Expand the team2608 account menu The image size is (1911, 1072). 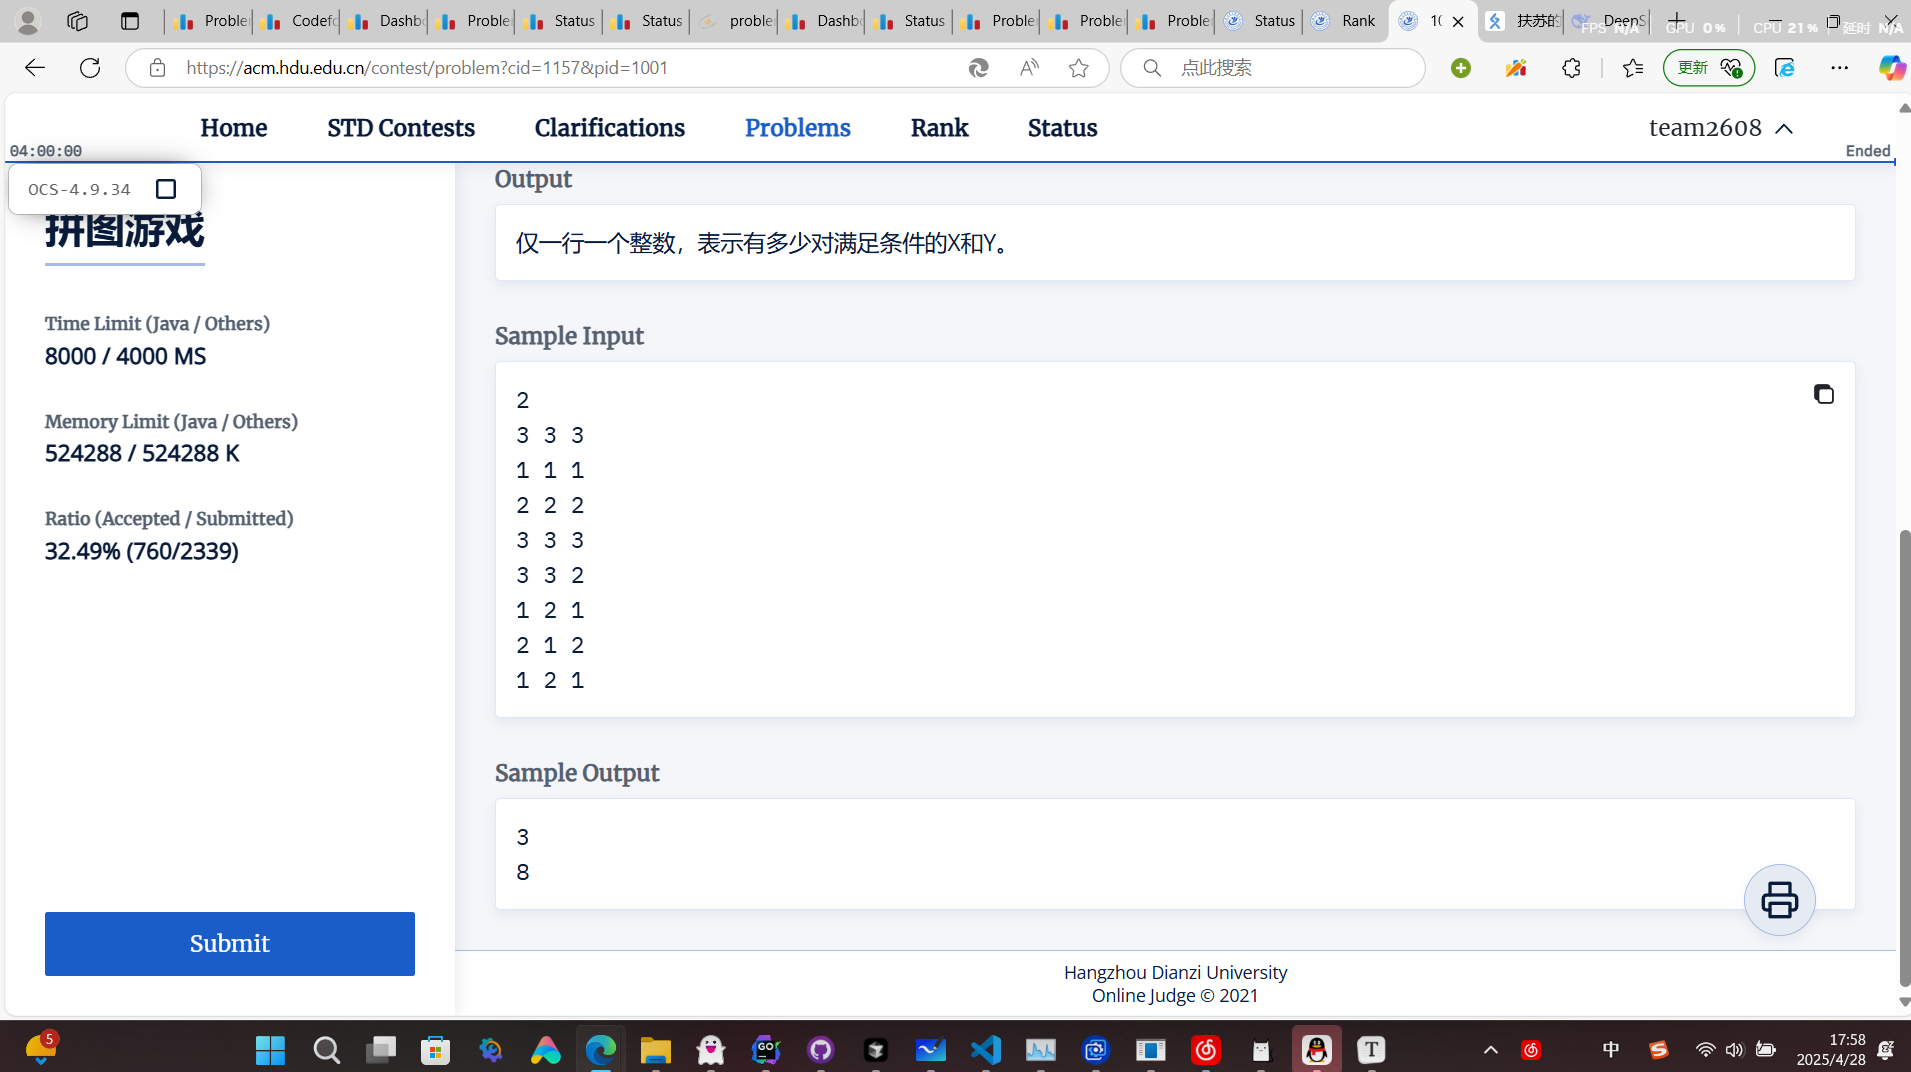point(1720,128)
